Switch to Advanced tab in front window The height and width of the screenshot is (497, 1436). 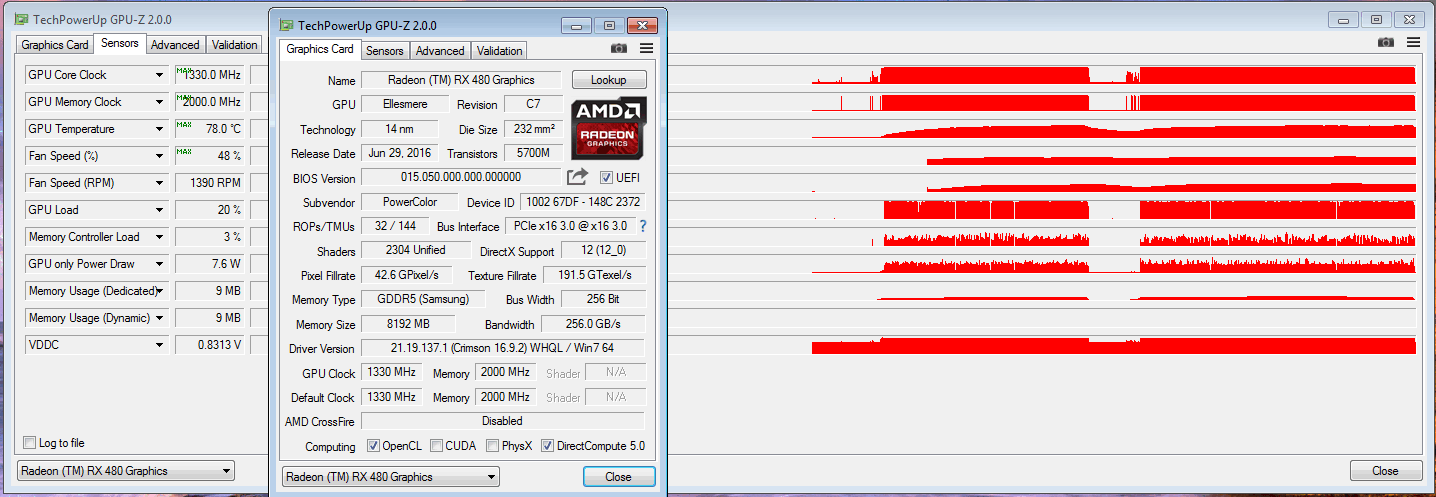pos(440,51)
